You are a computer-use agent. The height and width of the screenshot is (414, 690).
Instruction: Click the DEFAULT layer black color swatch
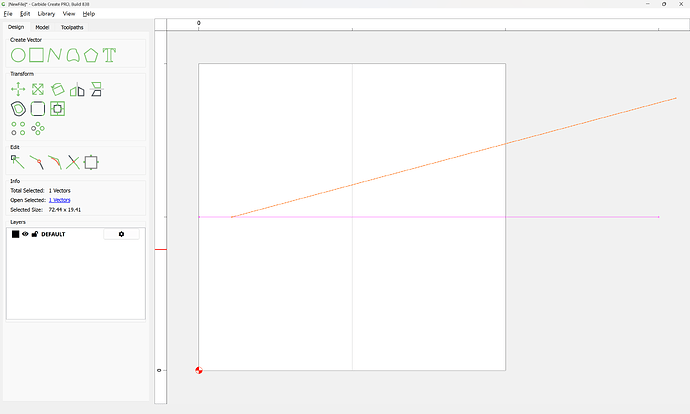click(x=15, y=234)
